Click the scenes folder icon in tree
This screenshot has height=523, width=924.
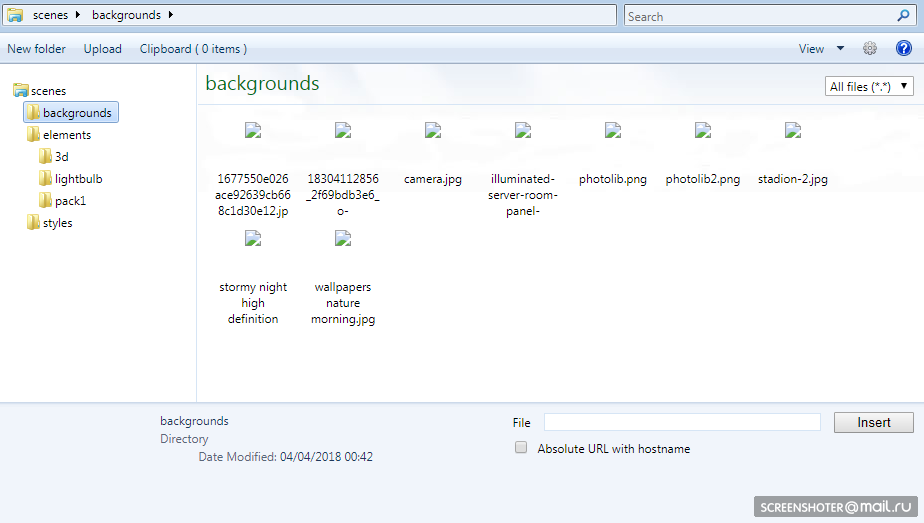coord(21,91)
